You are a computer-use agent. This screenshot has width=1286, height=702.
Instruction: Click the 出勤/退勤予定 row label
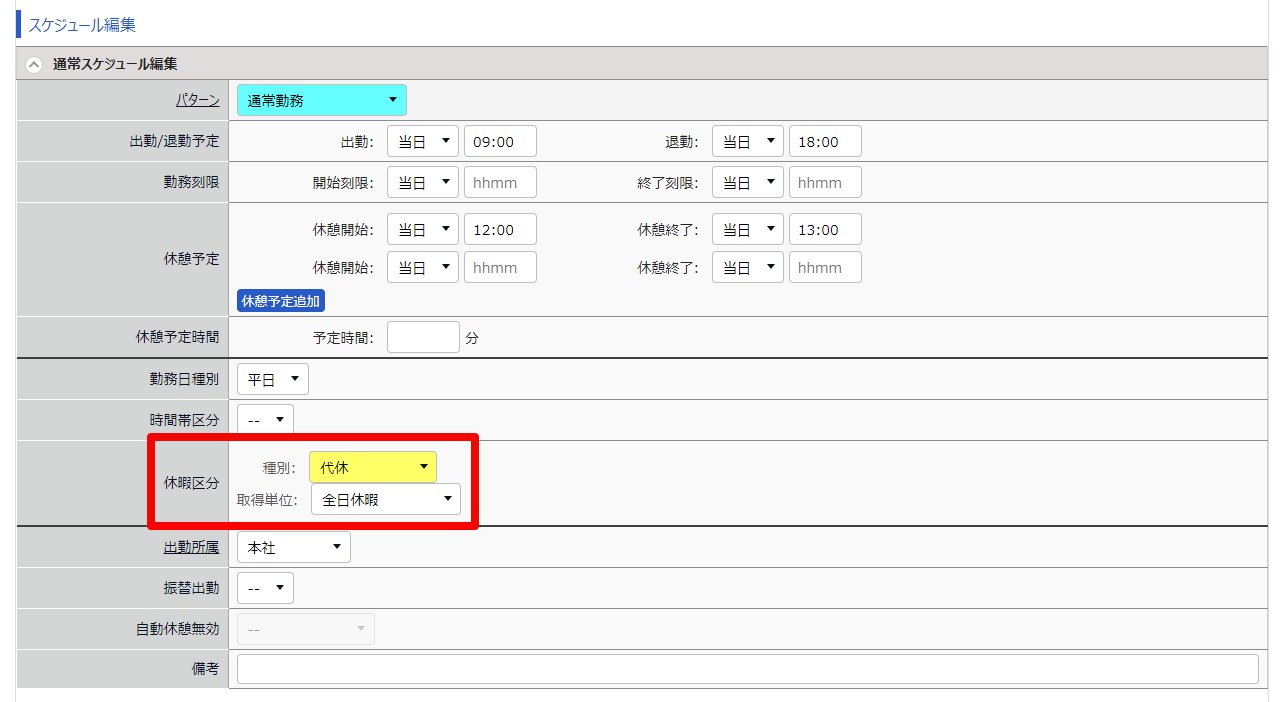pos(175,142)
